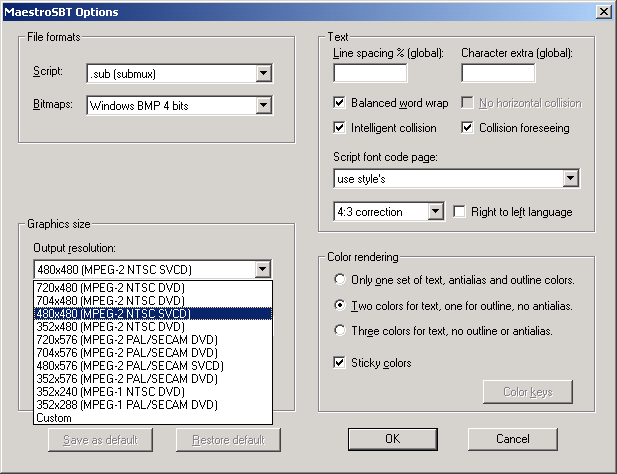The height and width of the screenshot is (474, 617).
Task: Select Three colors for text option
Action: click(x=341, y=331)
